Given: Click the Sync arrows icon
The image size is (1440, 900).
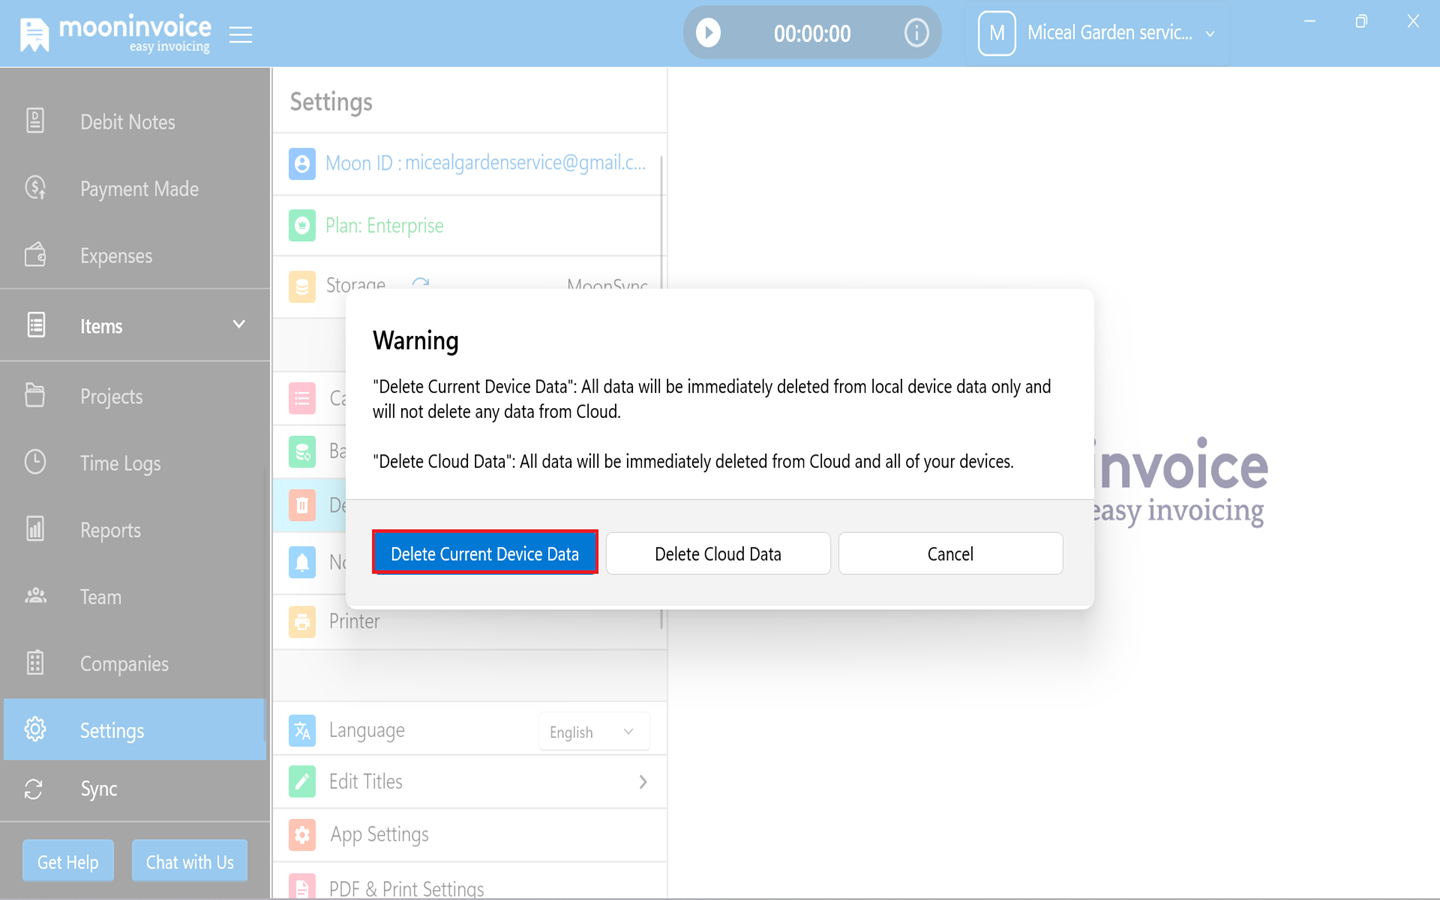Looking at the screenshot, I should [33, 789].
